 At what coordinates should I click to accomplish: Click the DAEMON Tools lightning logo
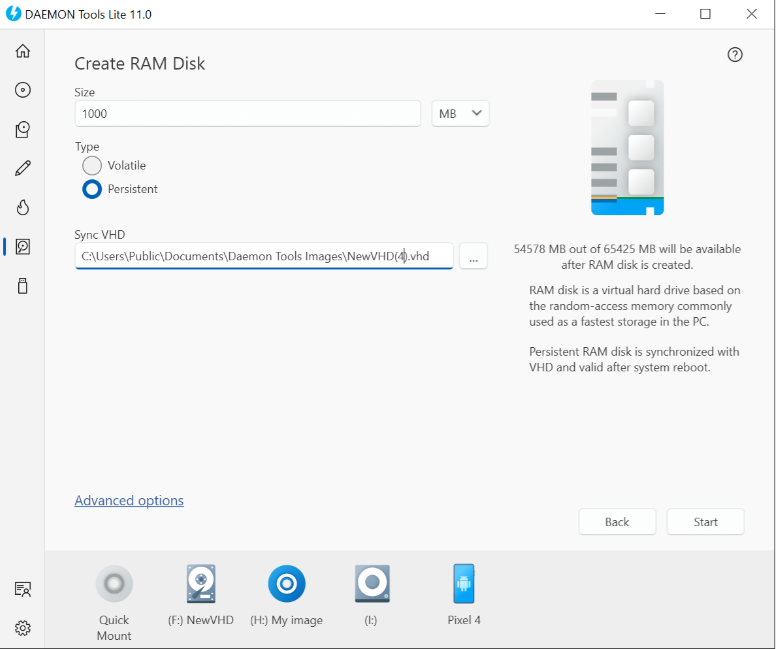(13, 14)
